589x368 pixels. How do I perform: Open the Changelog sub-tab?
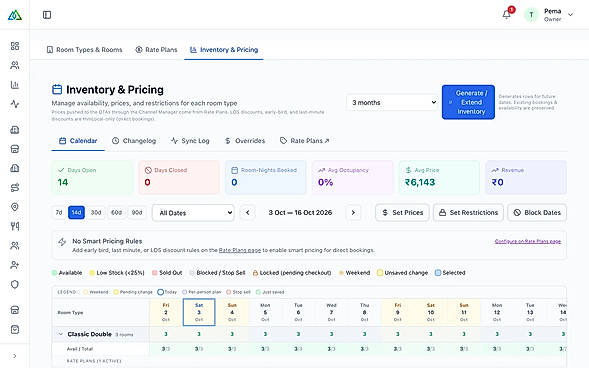[x=134, y=141]
